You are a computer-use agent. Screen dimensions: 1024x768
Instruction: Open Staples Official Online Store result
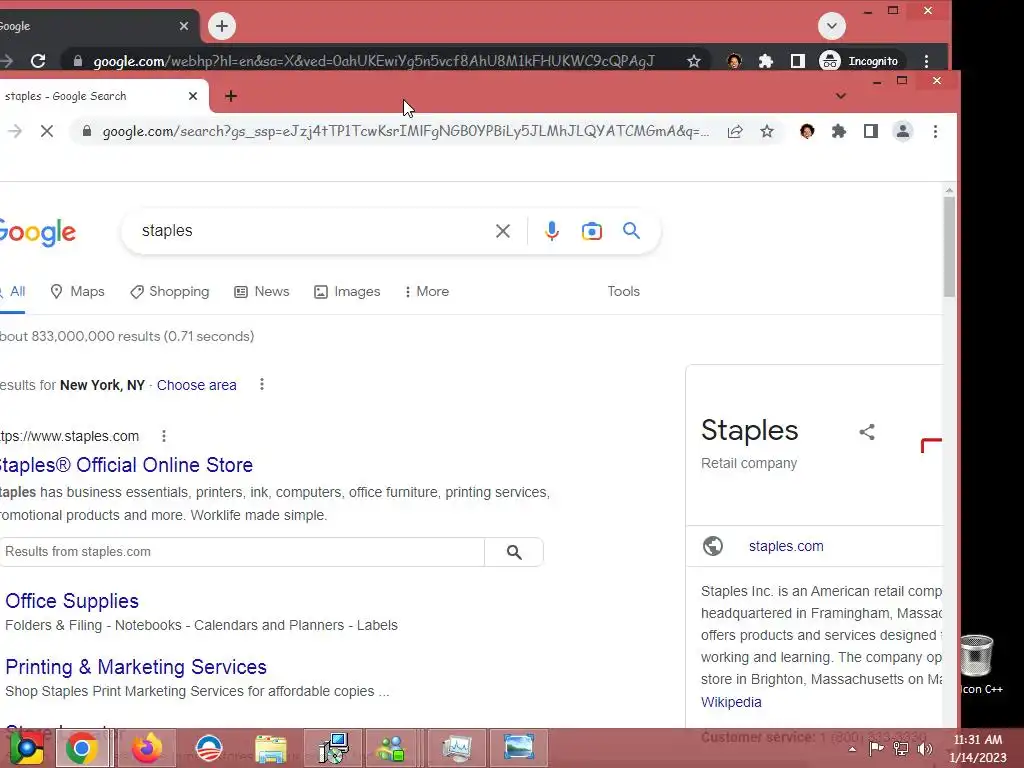pyautogui.click(x=126, y=465)
